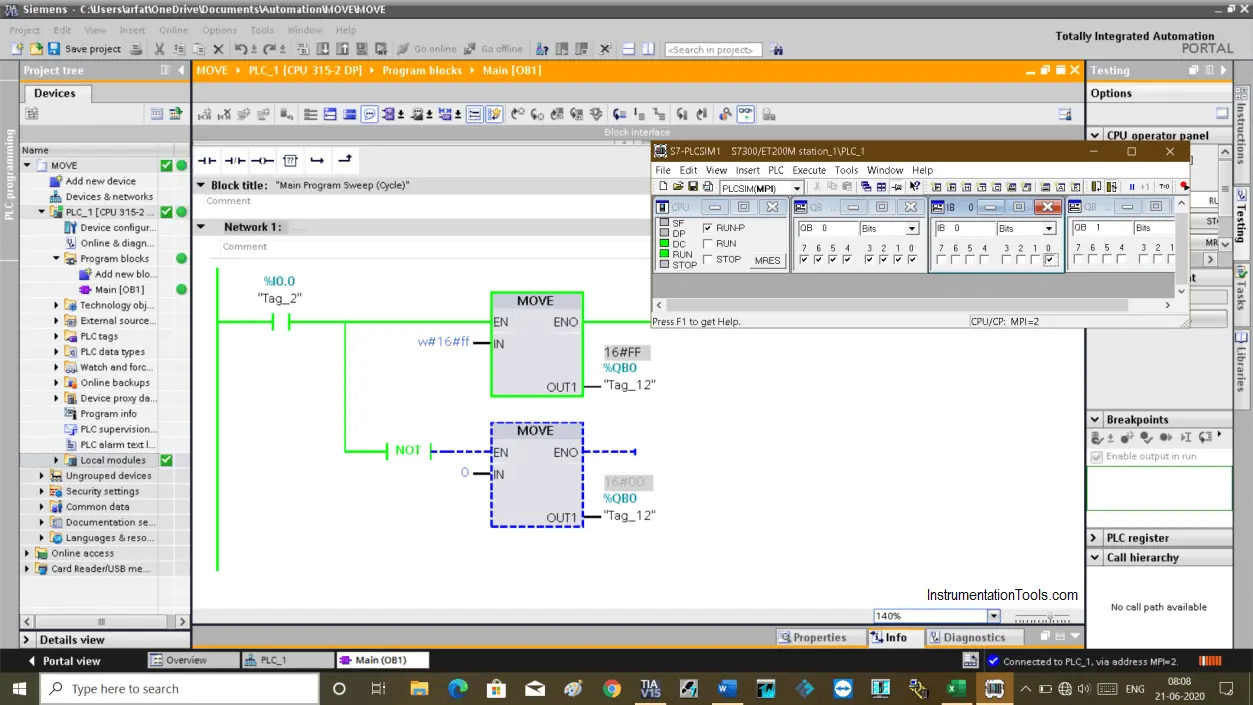Click the Search in project field
This screenshot has width=1253, height=705.
(x=714, y=49)
